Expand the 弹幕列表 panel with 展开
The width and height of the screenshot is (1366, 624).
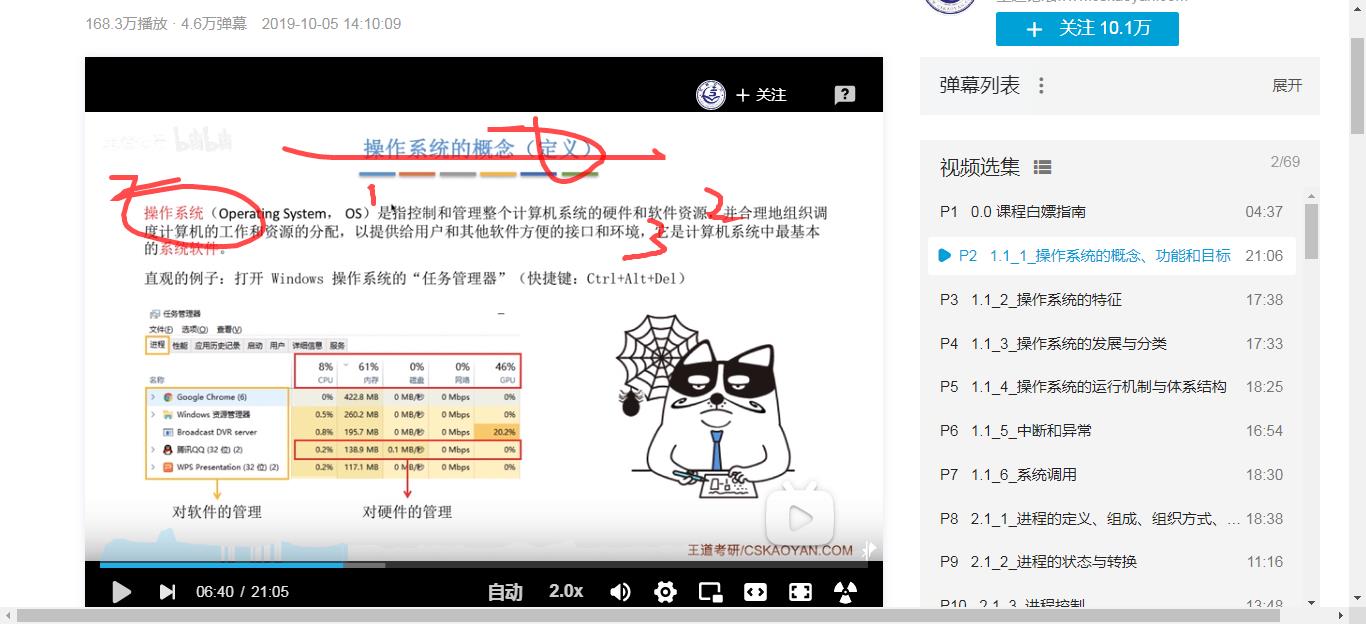[x=1287, y=86]
